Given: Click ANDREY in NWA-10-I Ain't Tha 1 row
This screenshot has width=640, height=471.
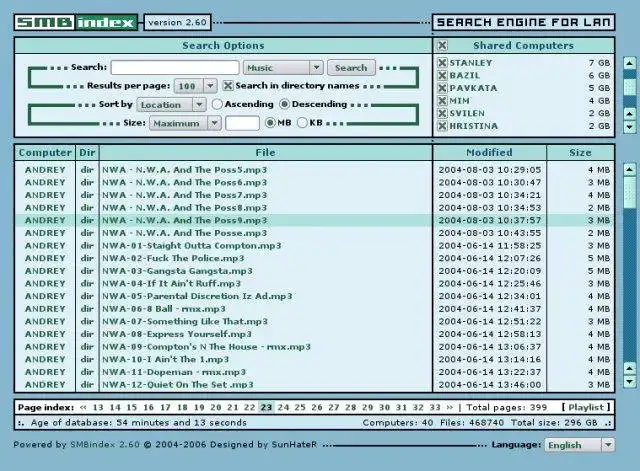Looking at the screenshot, I should click(x=45, y=359).
